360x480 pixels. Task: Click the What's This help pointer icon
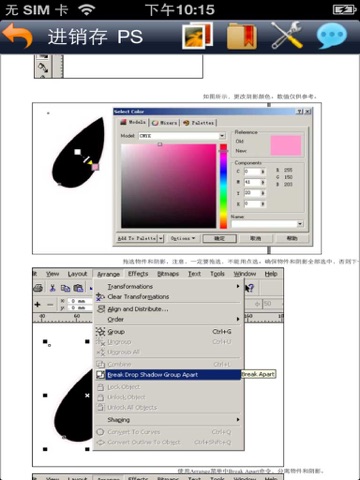[x=249, y=288]
